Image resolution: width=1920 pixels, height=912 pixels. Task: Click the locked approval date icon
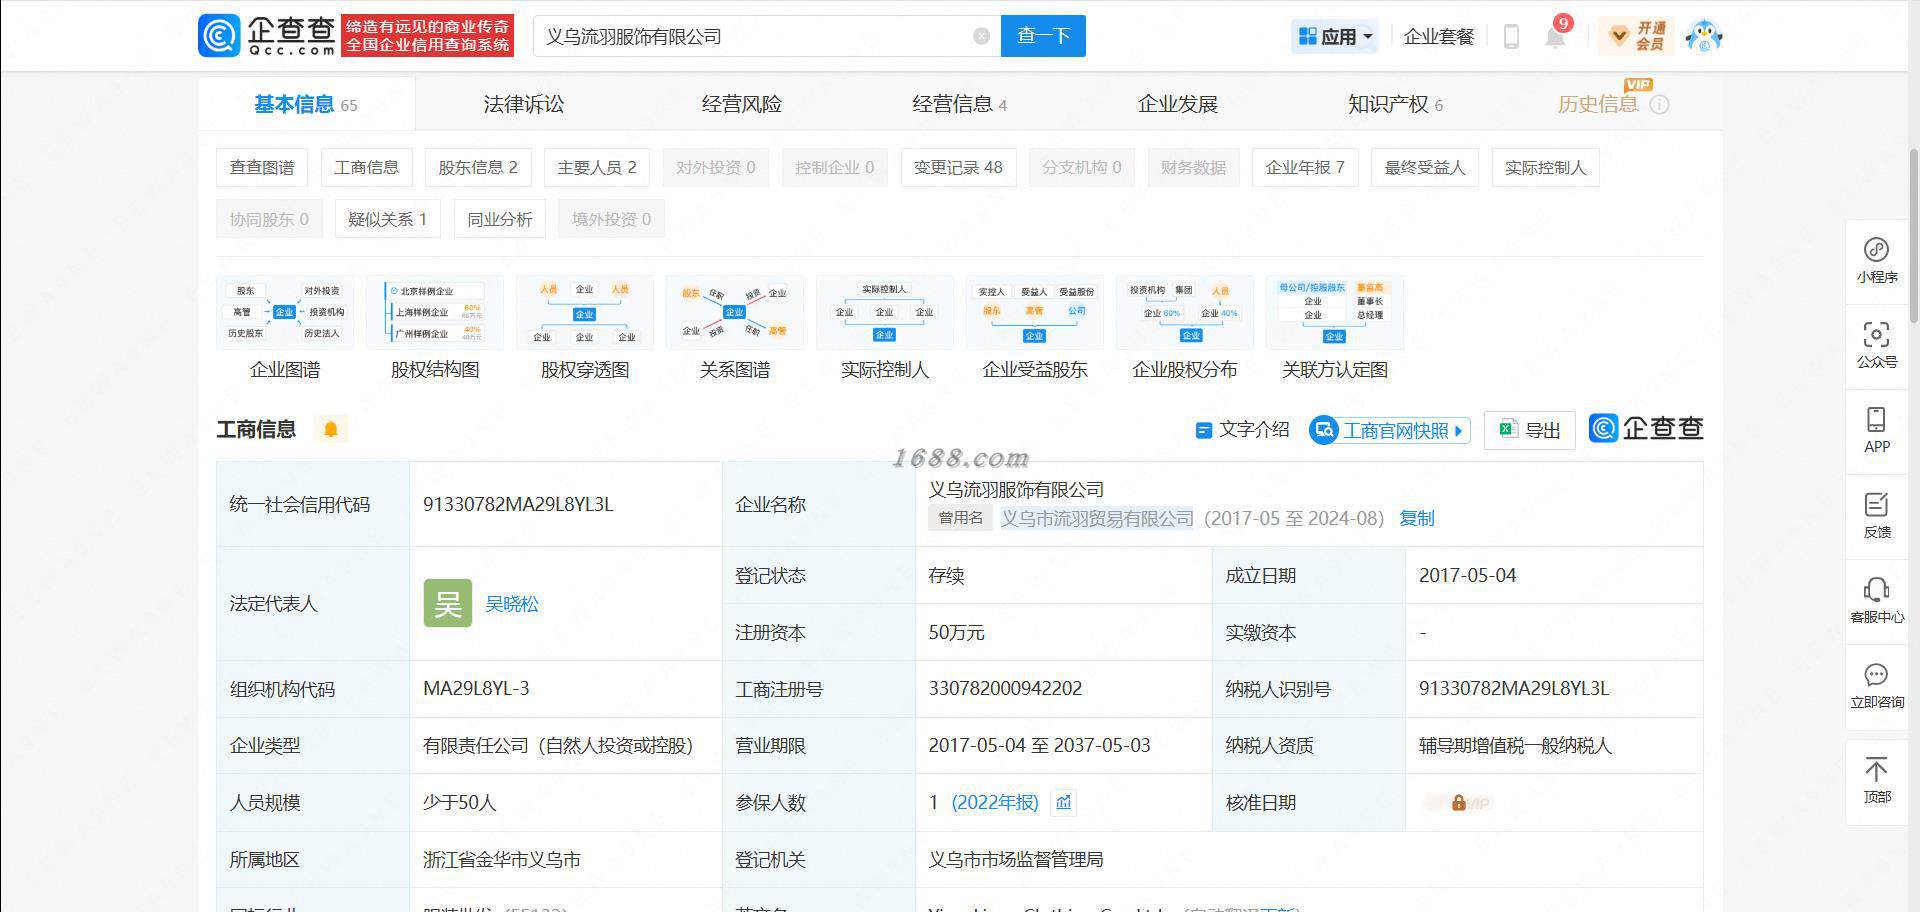1459,802
